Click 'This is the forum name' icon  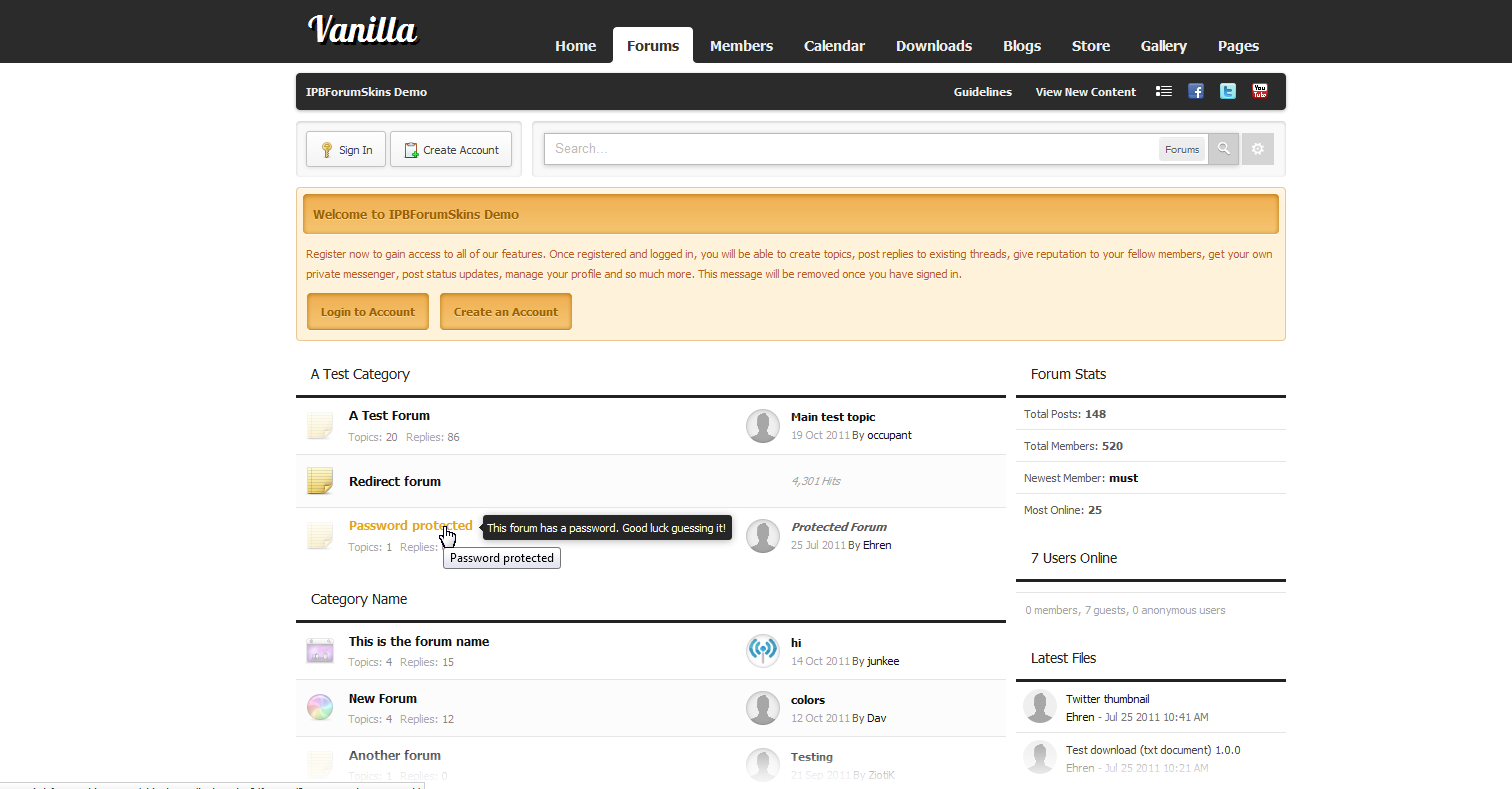tap(320, 651)
